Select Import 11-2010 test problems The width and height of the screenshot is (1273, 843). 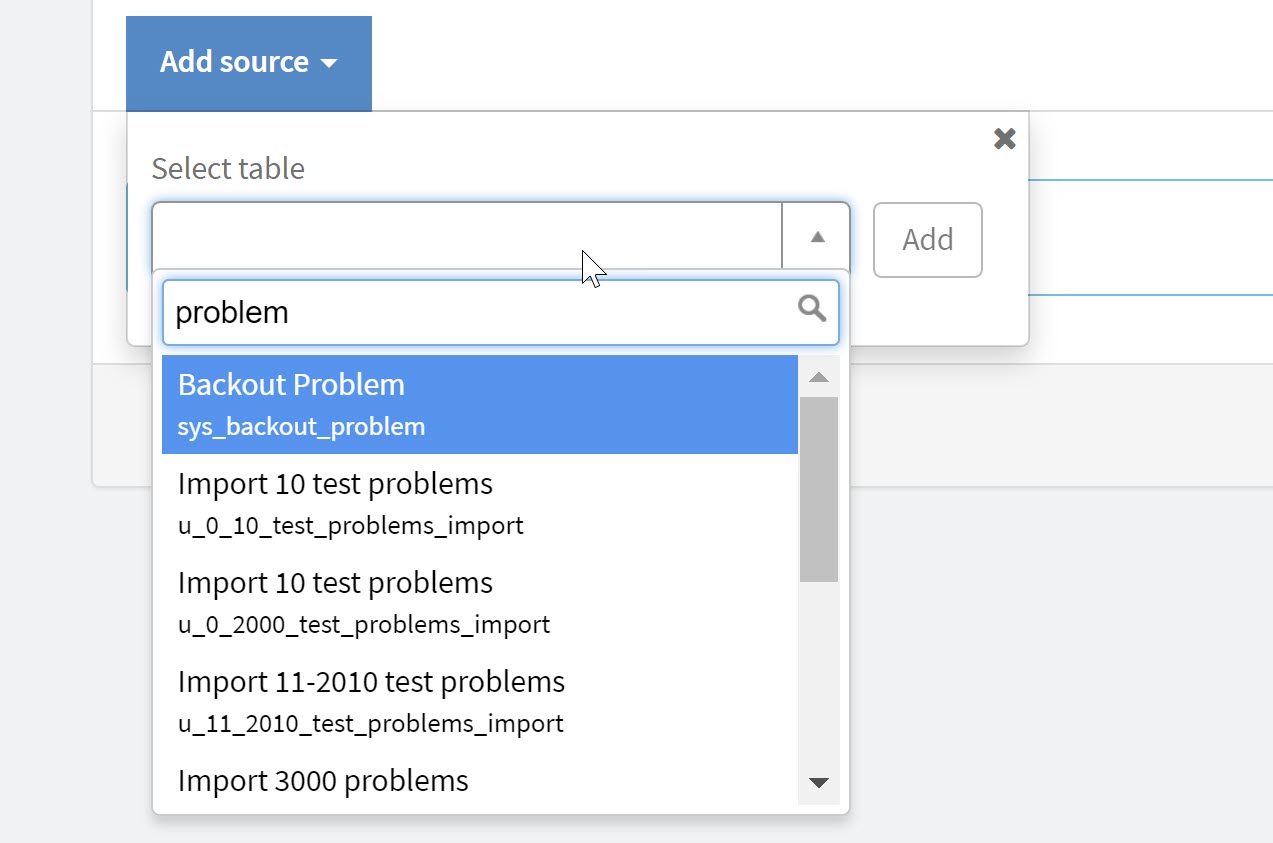(480, 701)
